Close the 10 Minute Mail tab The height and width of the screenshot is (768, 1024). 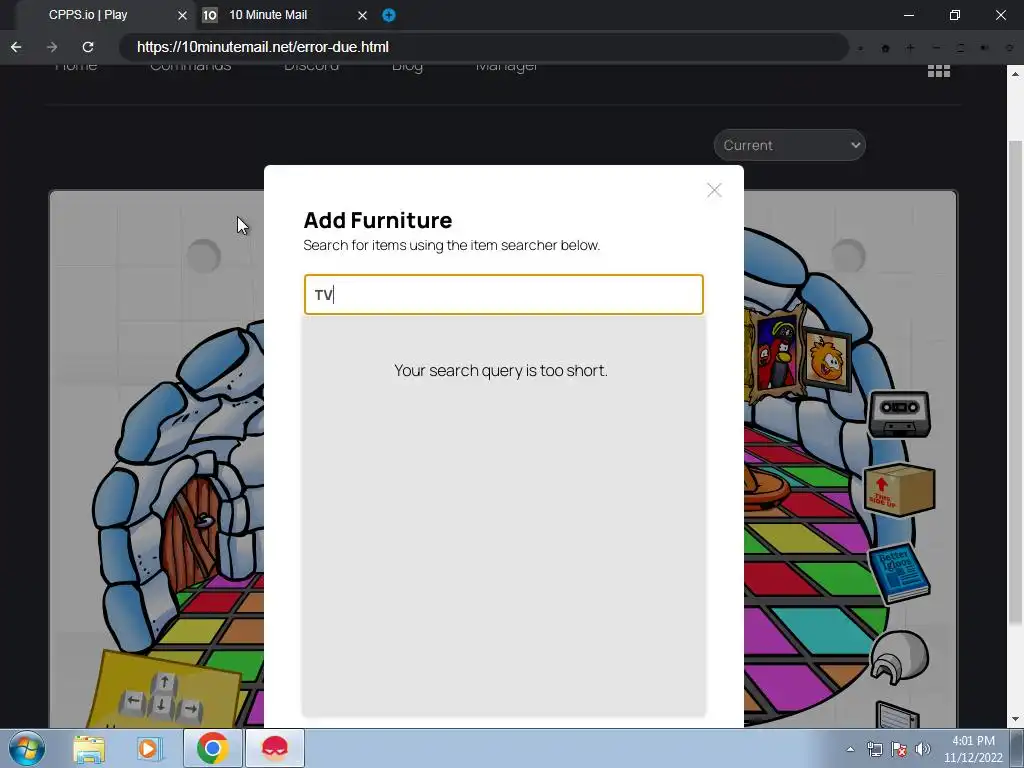pyautogui.click(x=362, y=15)
